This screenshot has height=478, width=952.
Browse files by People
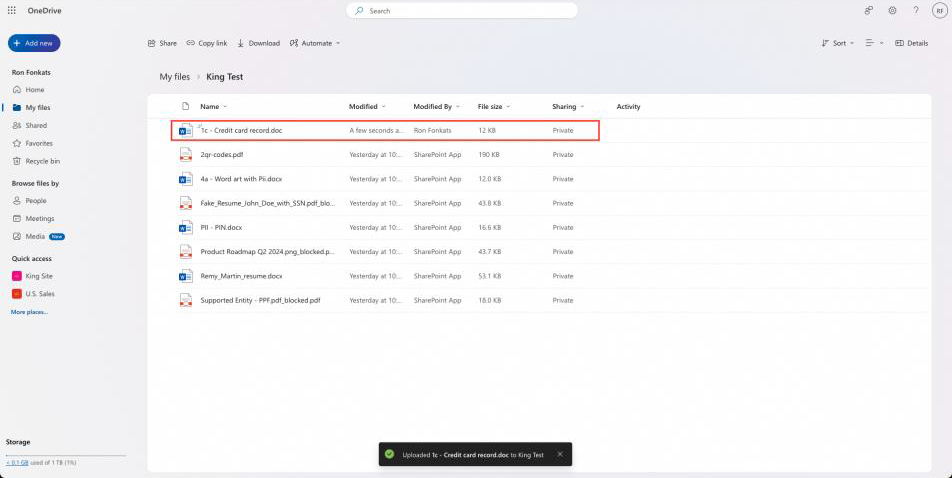click(x=29, y=200)
